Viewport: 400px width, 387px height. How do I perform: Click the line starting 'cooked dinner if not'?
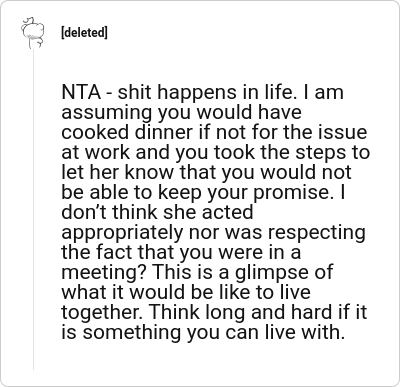point(214,132)
